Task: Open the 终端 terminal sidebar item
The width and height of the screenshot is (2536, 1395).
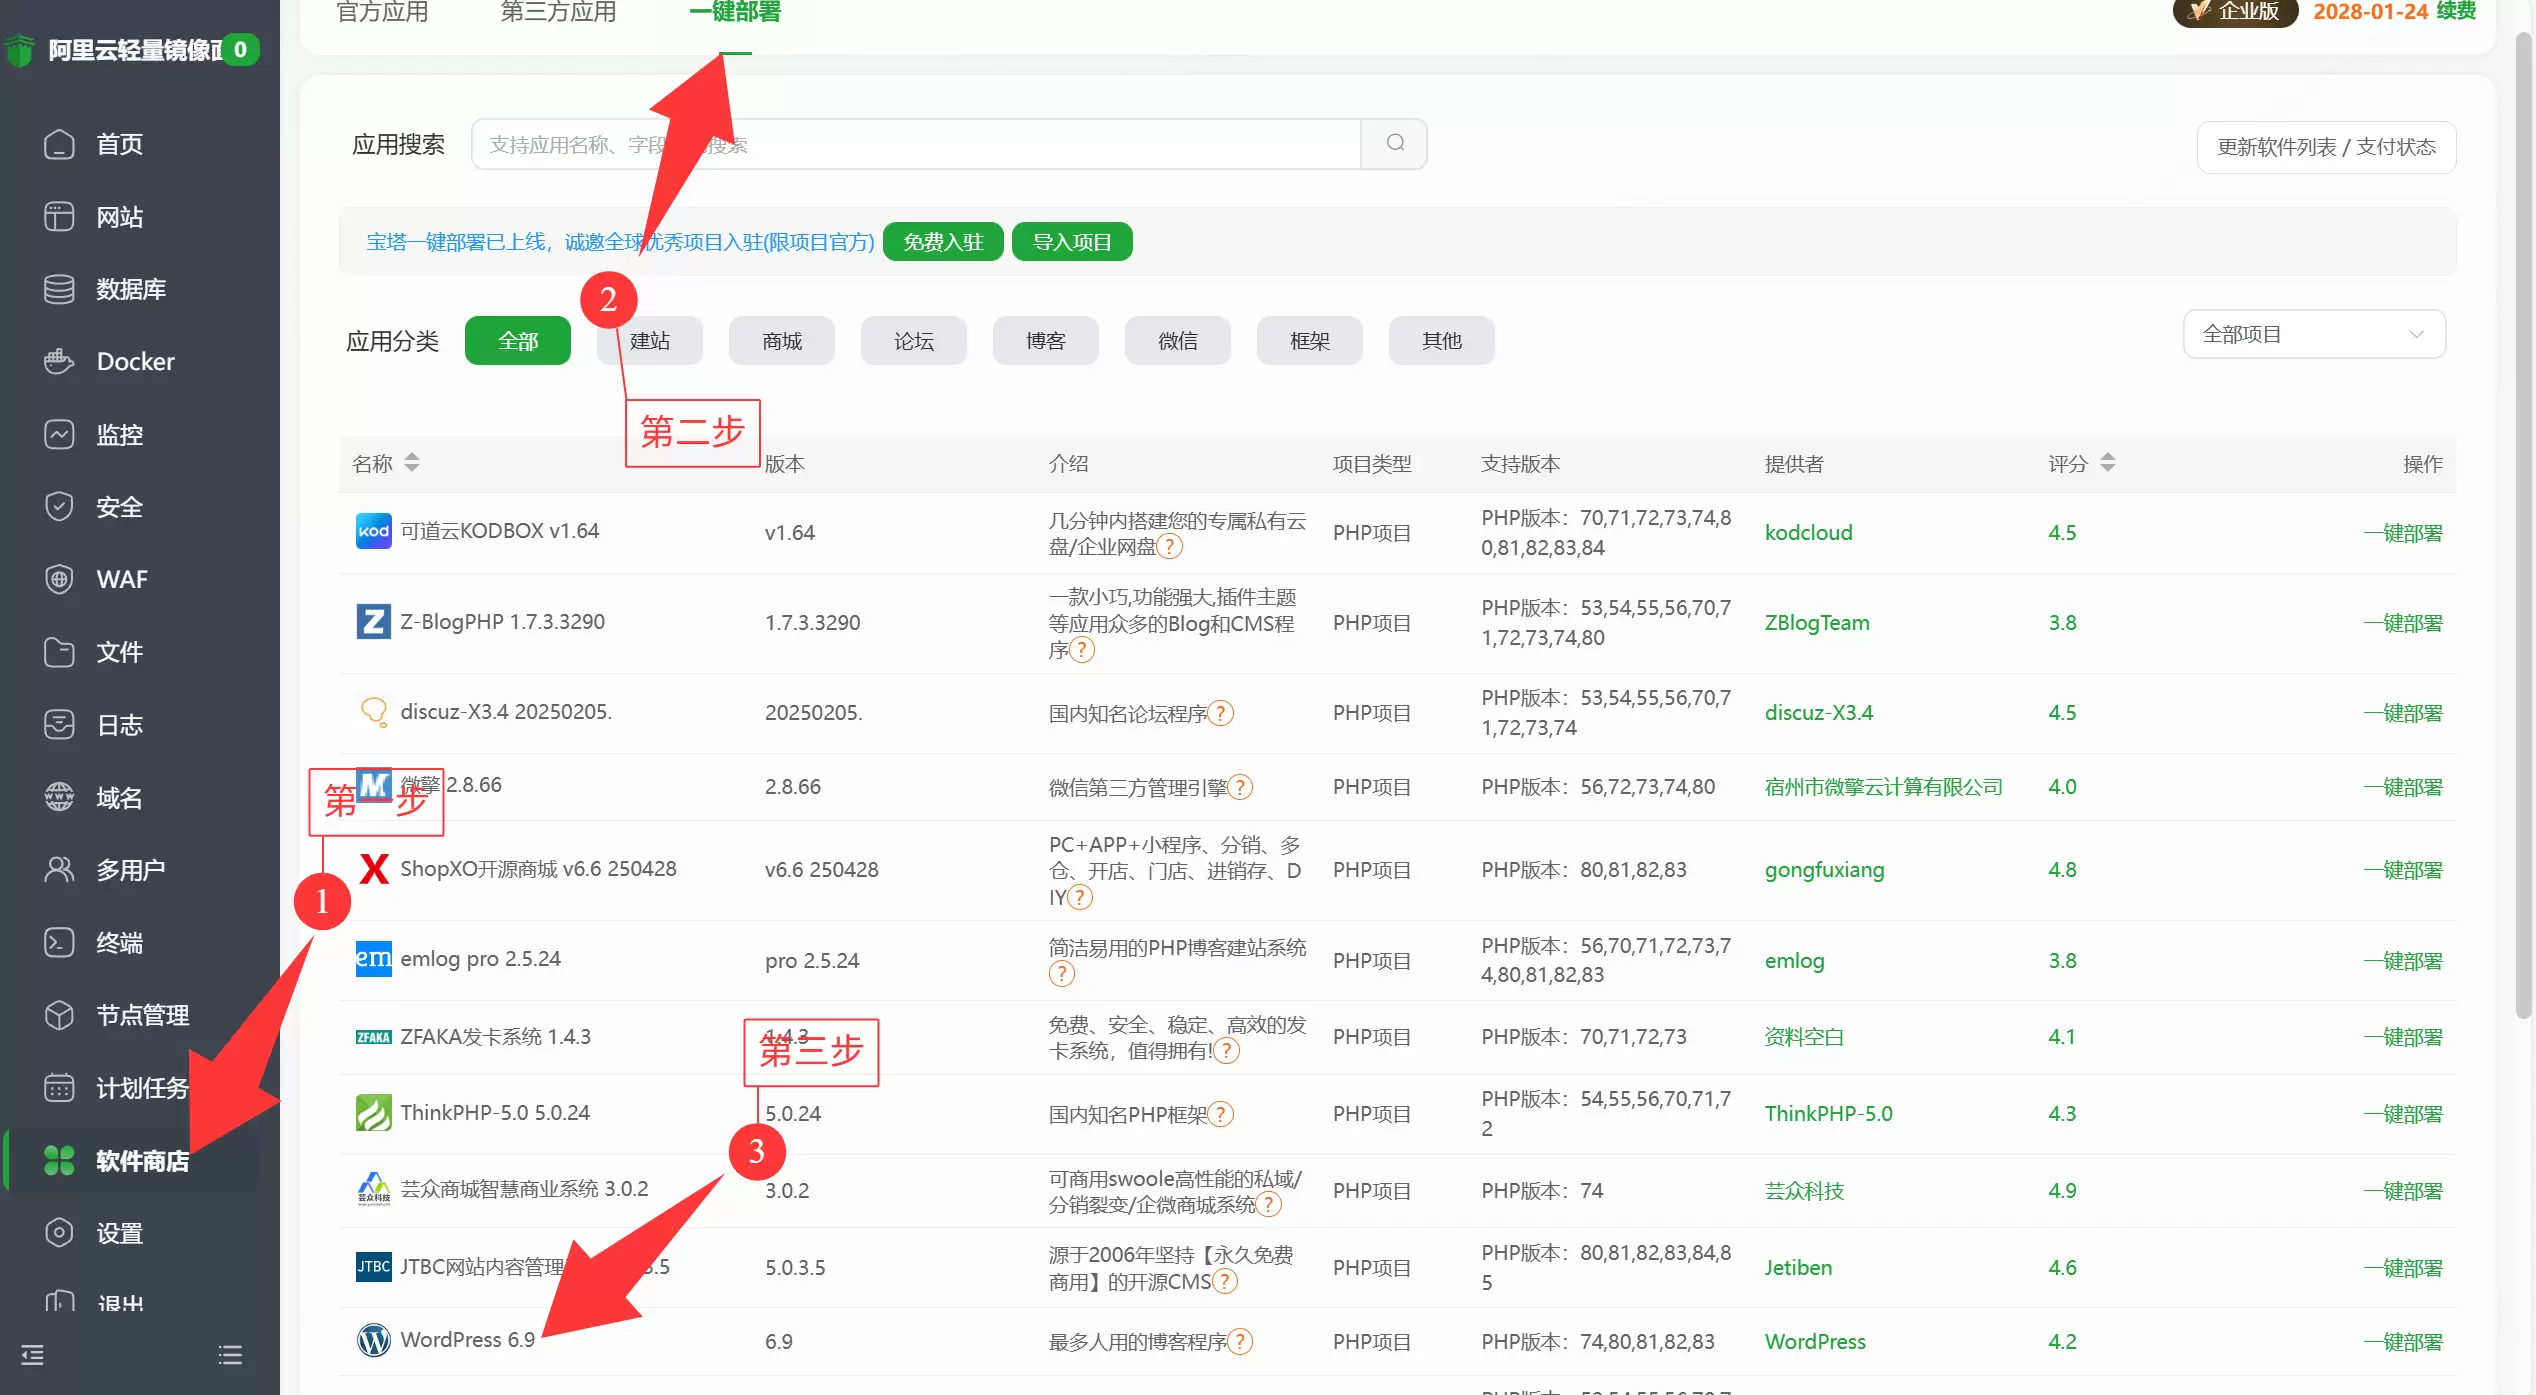Action: click(x=119, y=942)
